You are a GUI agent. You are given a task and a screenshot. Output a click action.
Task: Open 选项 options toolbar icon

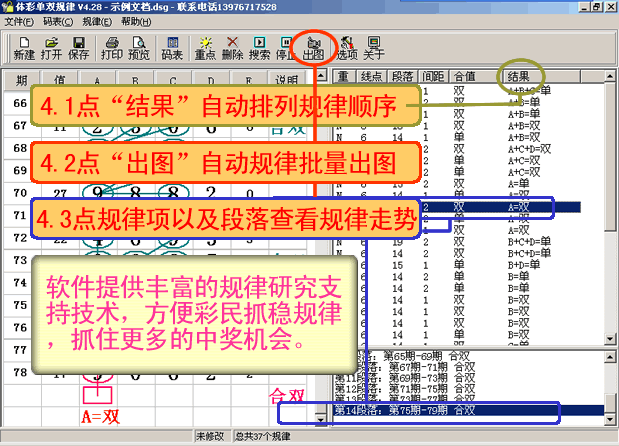point(347,48)
